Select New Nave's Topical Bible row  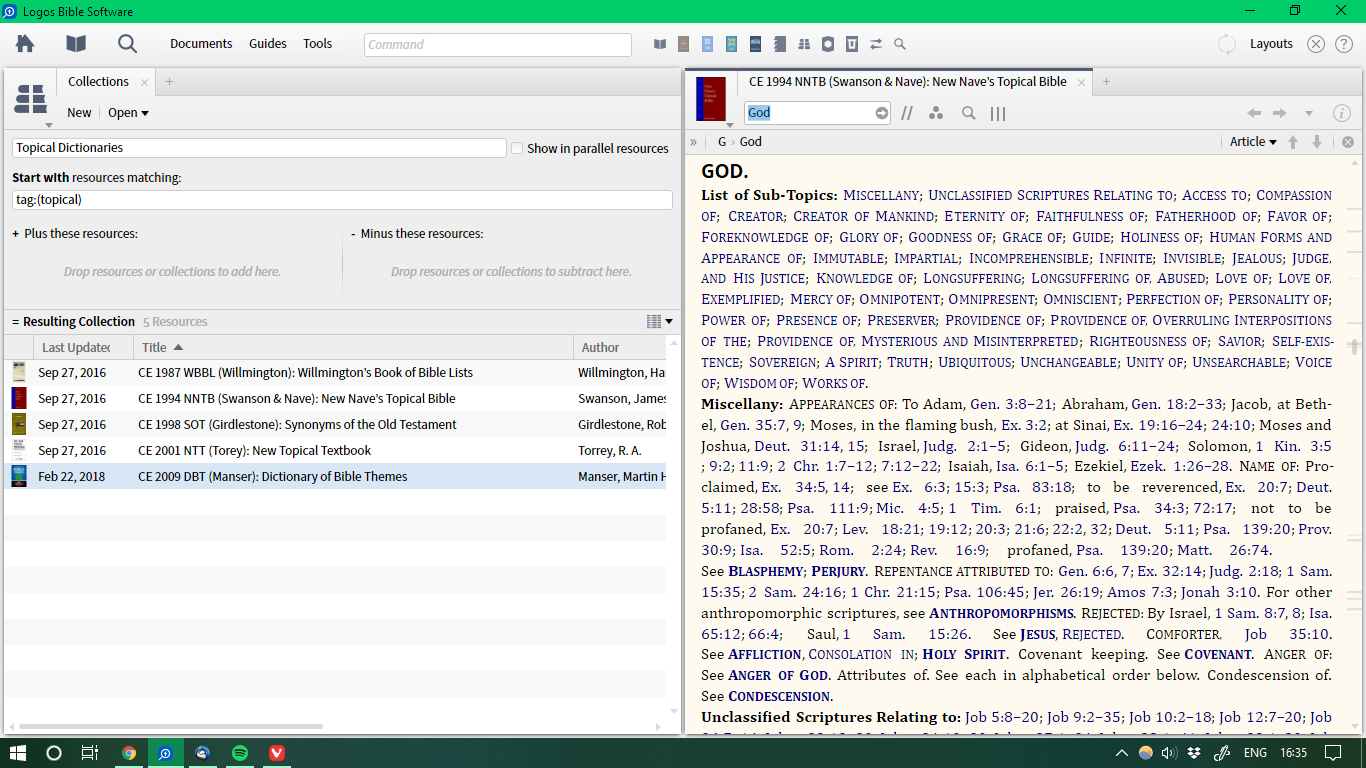pyautogui.click(x=335, y=398)
